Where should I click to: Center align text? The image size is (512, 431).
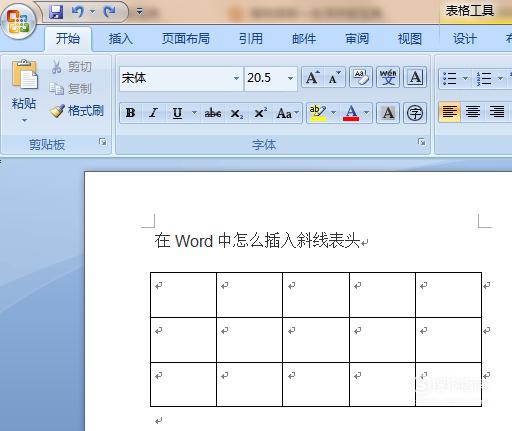tap(473, 112)
